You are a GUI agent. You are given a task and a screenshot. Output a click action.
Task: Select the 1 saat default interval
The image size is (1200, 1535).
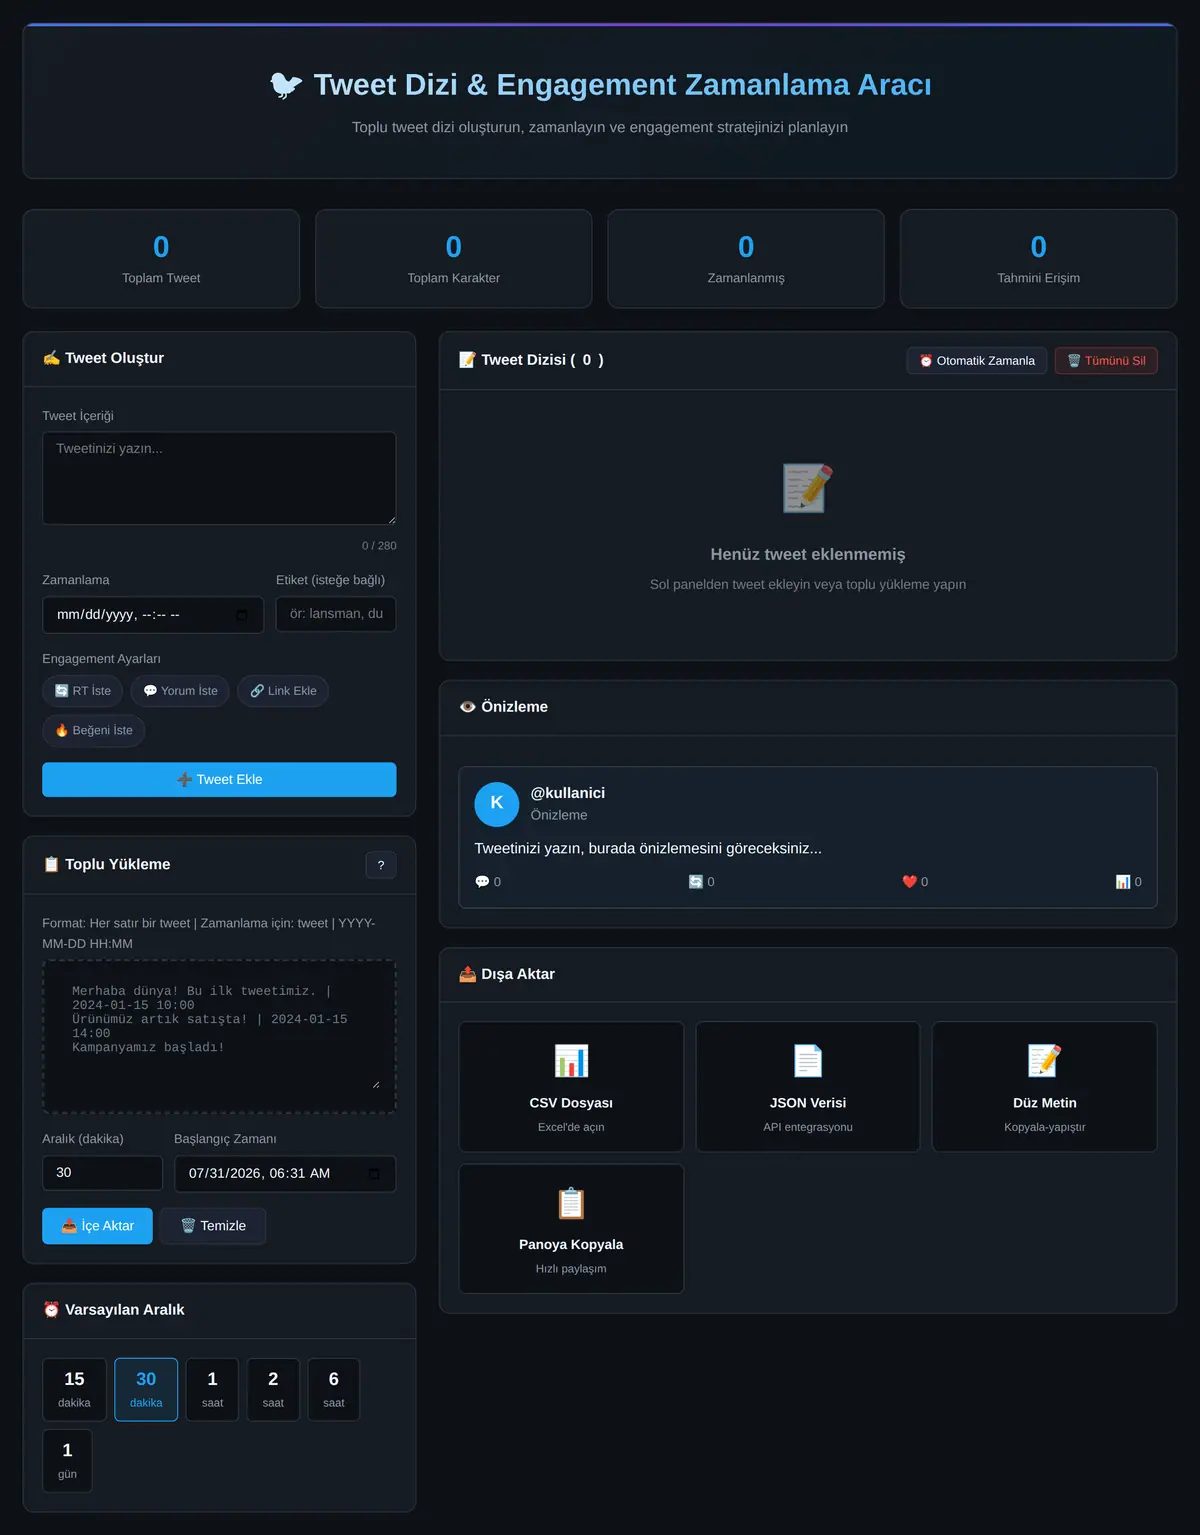[212, 1389]
